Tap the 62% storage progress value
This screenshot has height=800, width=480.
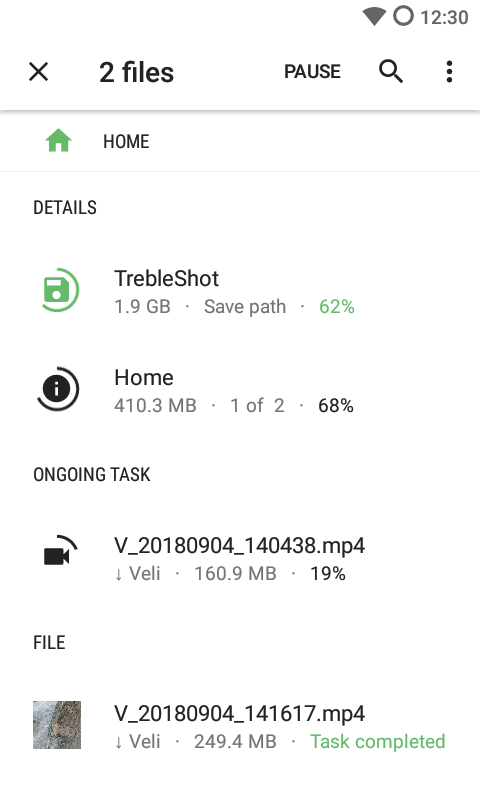coord(337,307)
